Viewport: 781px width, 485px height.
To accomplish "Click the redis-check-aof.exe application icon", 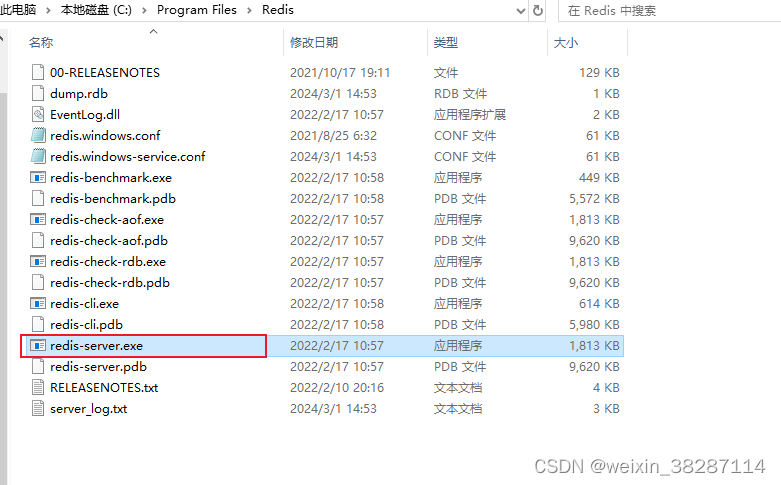I will 38,220.
